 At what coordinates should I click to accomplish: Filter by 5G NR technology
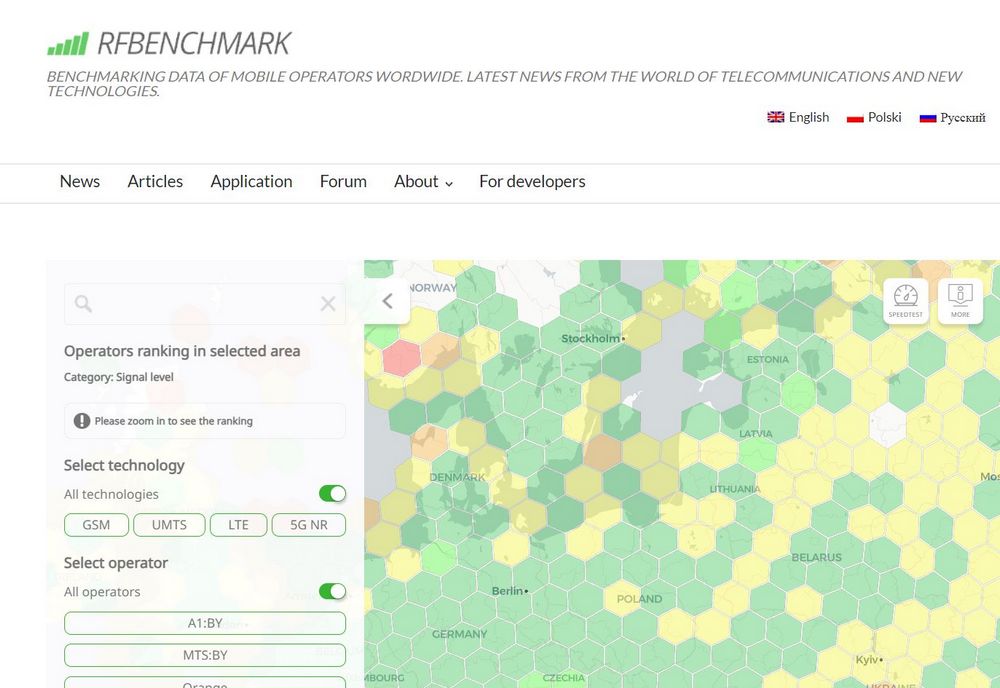pos(308,525)
